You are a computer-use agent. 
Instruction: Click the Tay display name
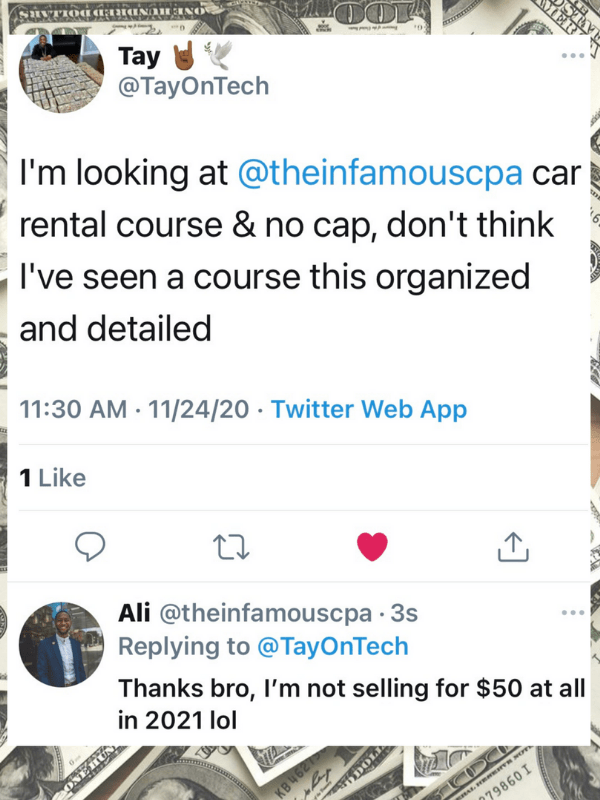tap(138, 56)
